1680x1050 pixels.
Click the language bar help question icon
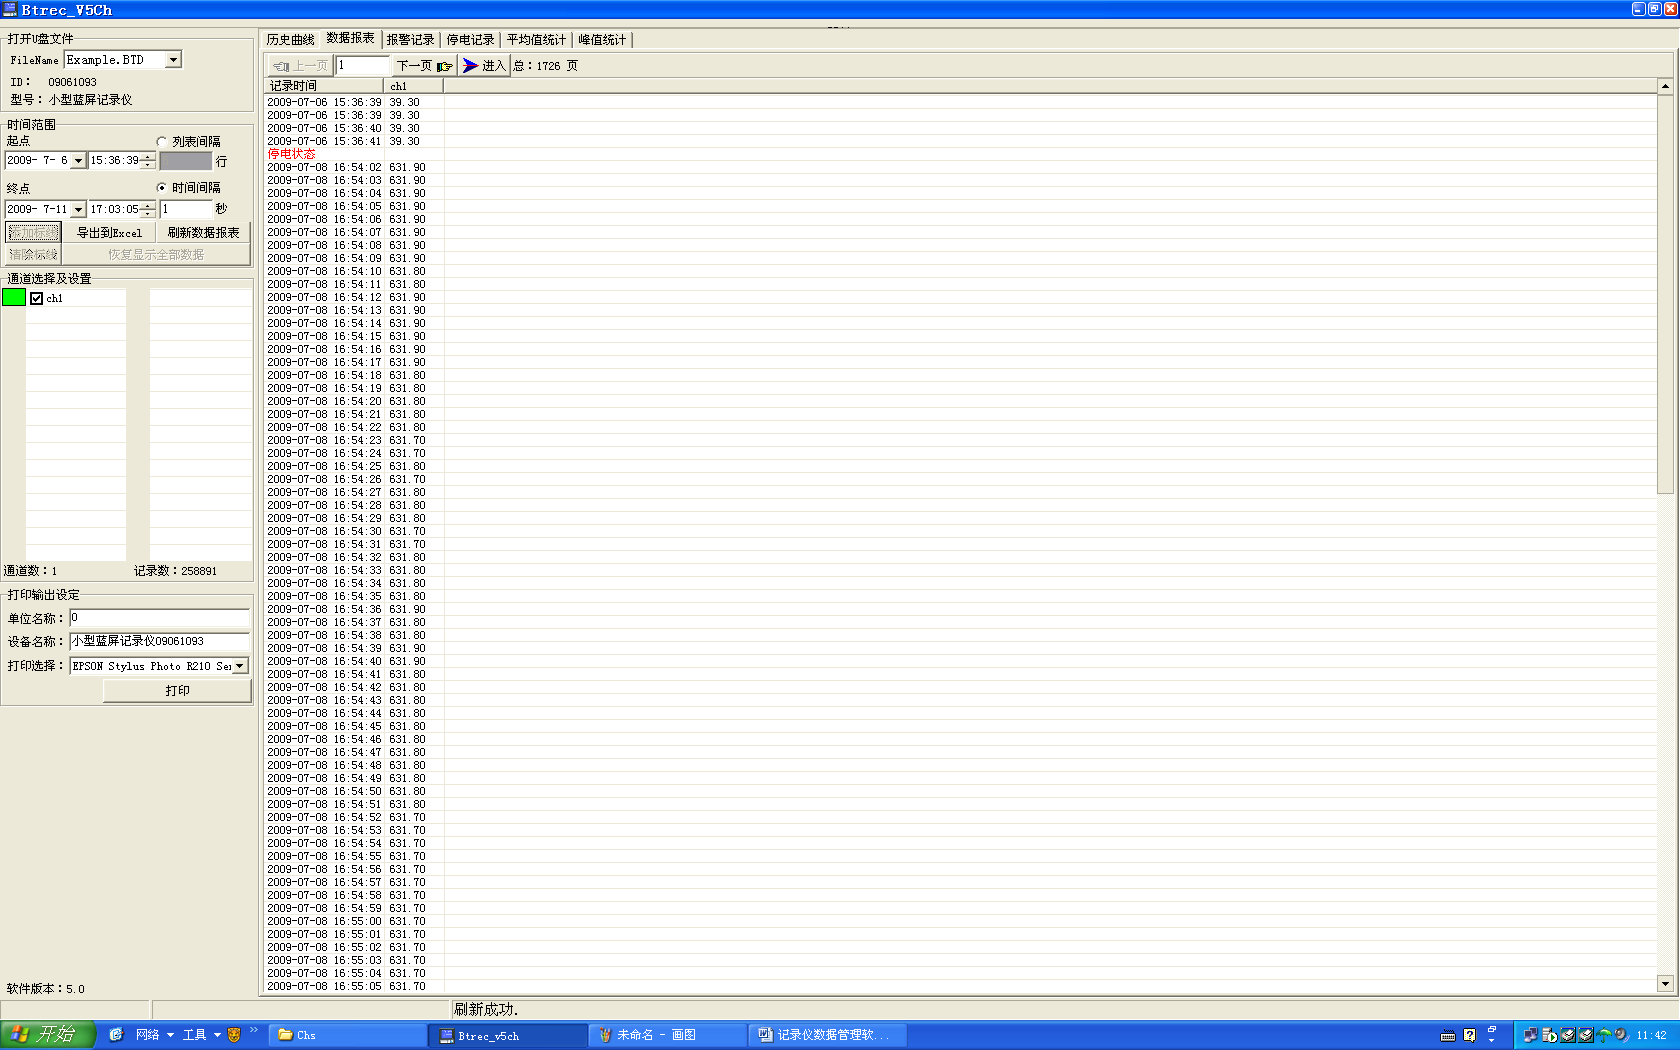click(1469, 1035)
